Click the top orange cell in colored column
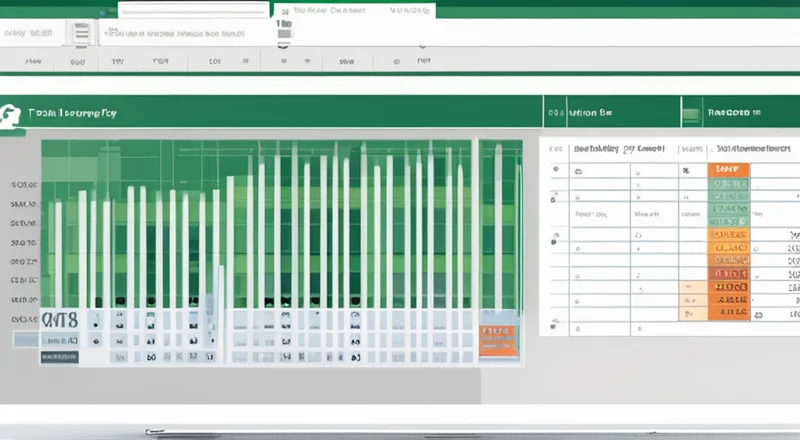Image resolution: width=800 pixels, height=440 pixels. pos(728,170)
